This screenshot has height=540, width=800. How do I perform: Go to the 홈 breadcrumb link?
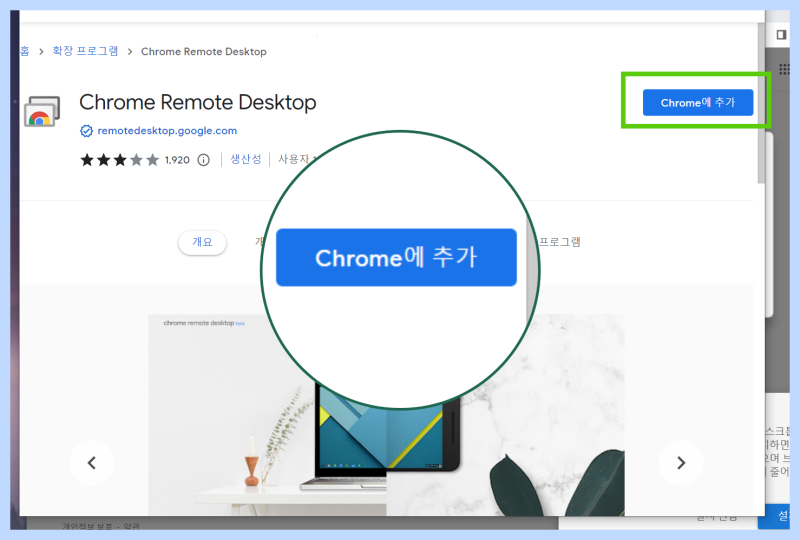click(x=24, y=51)
